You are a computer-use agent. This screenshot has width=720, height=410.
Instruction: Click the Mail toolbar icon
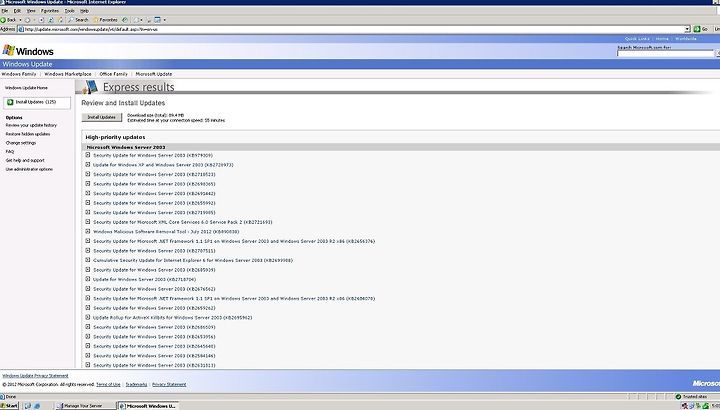[136, 20]
